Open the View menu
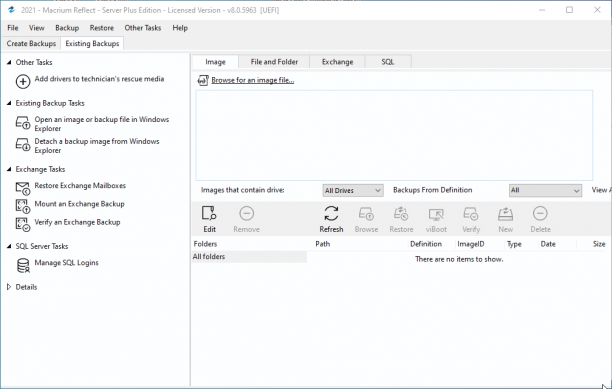This screenshot has width=612, height=389. (x=37, y=28)
